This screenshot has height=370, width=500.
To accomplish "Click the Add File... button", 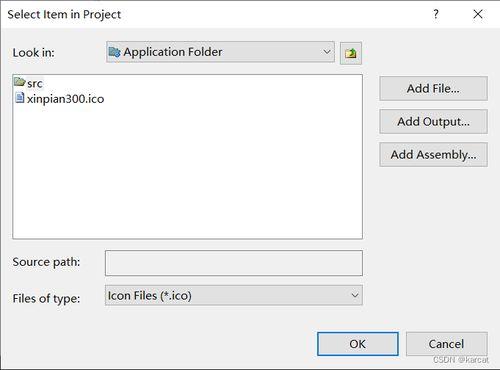I will [433, 88].
